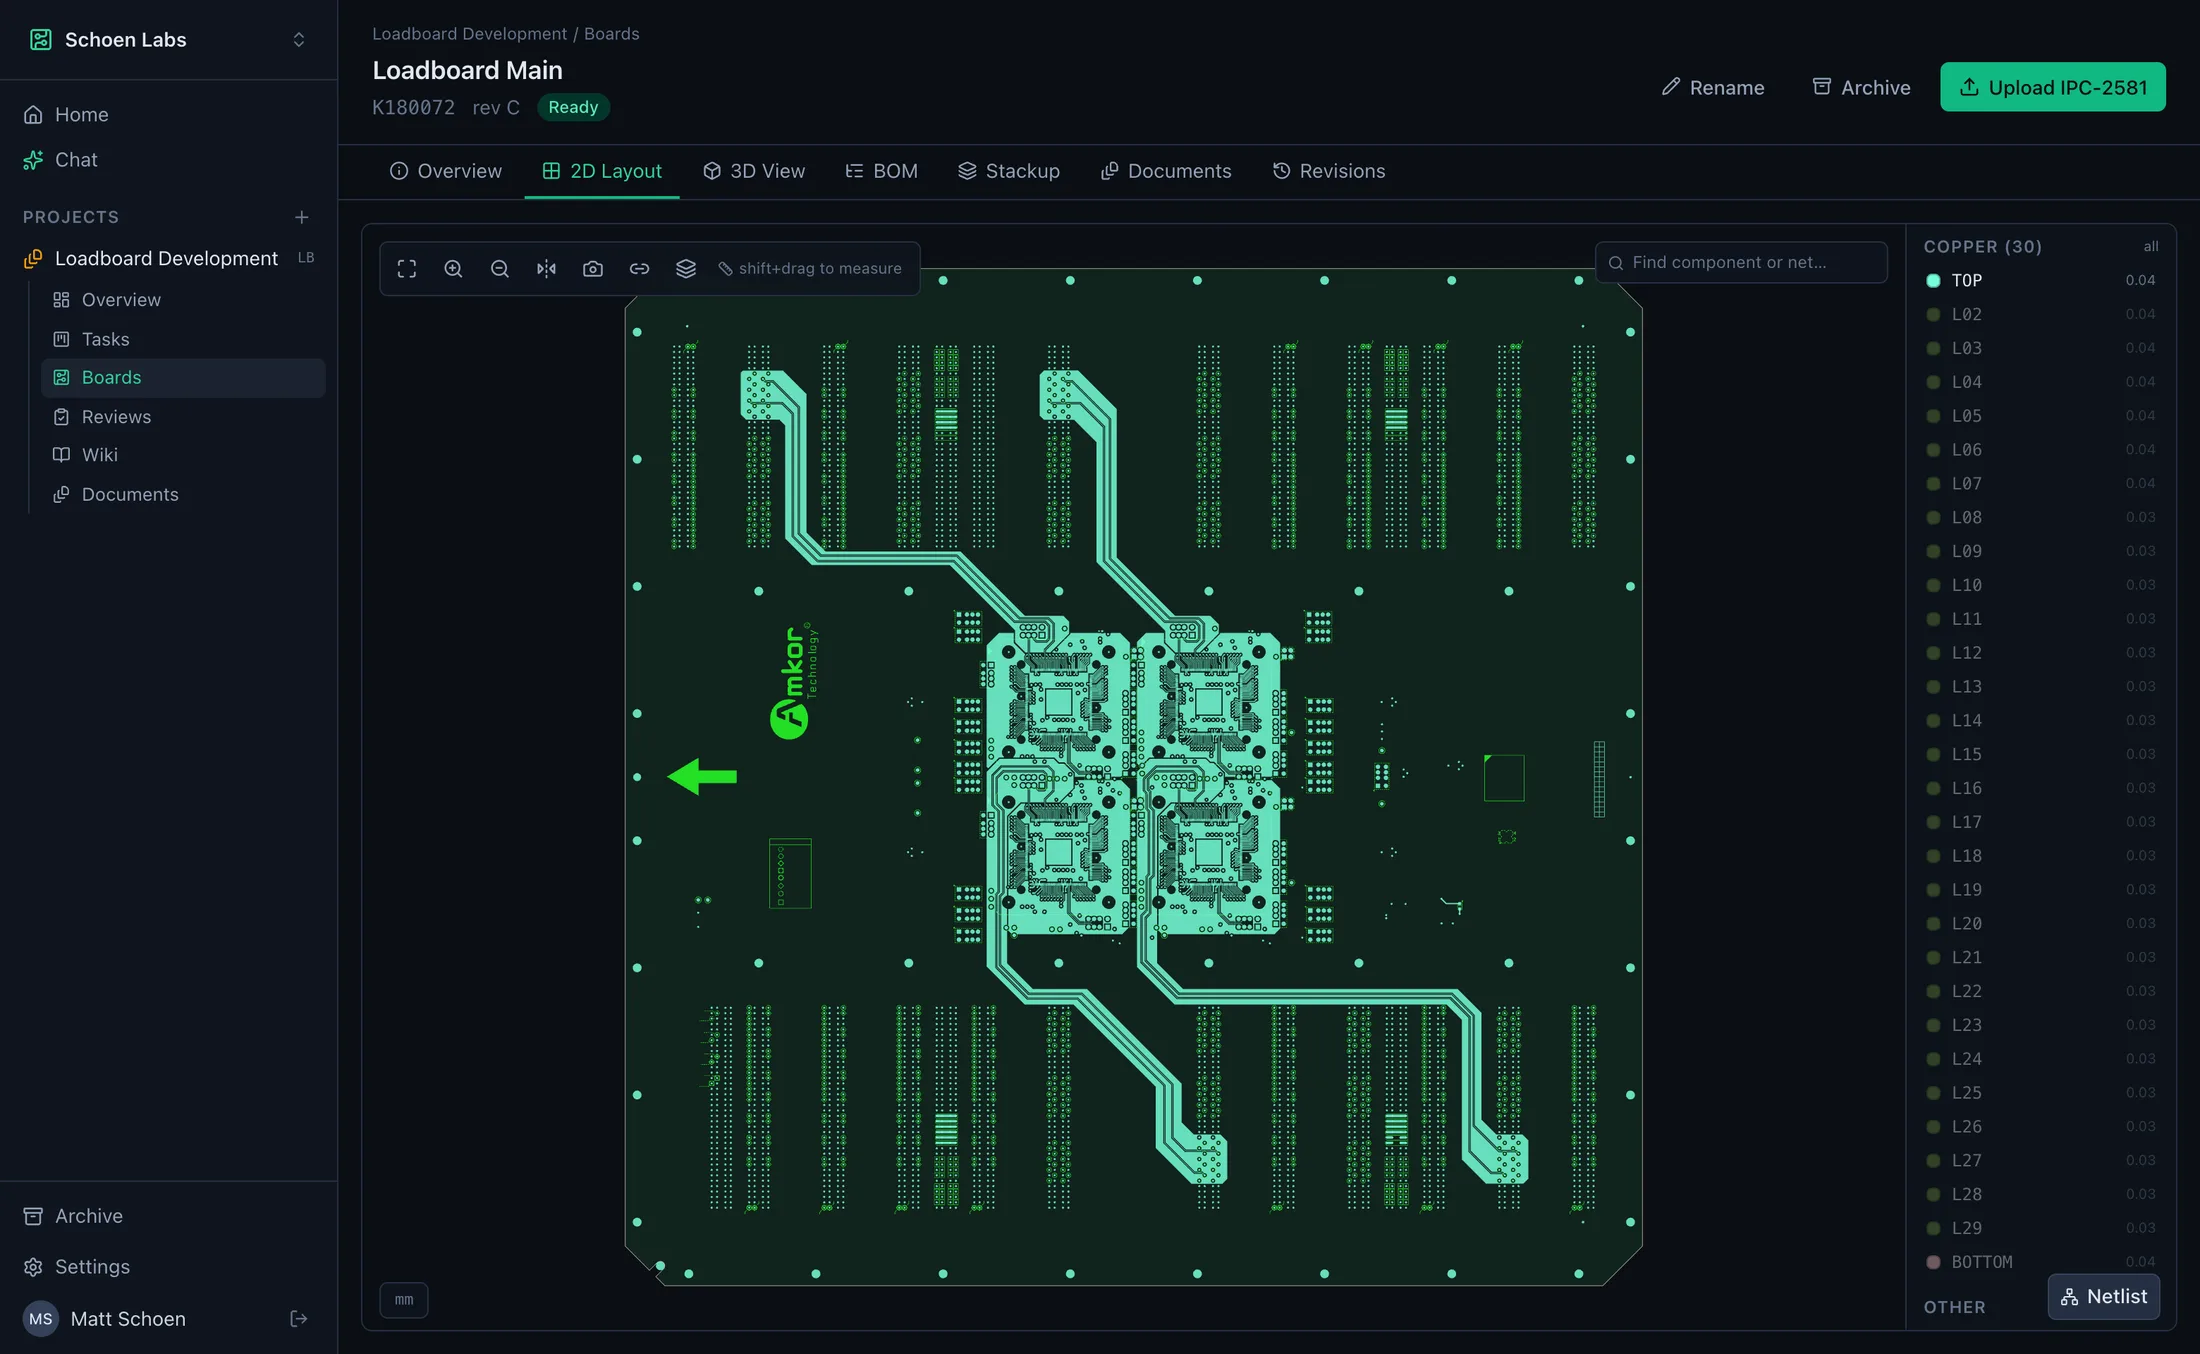2200x1354 pixels.
Task: Add a new project with plus icon
Action: [301, 217]
